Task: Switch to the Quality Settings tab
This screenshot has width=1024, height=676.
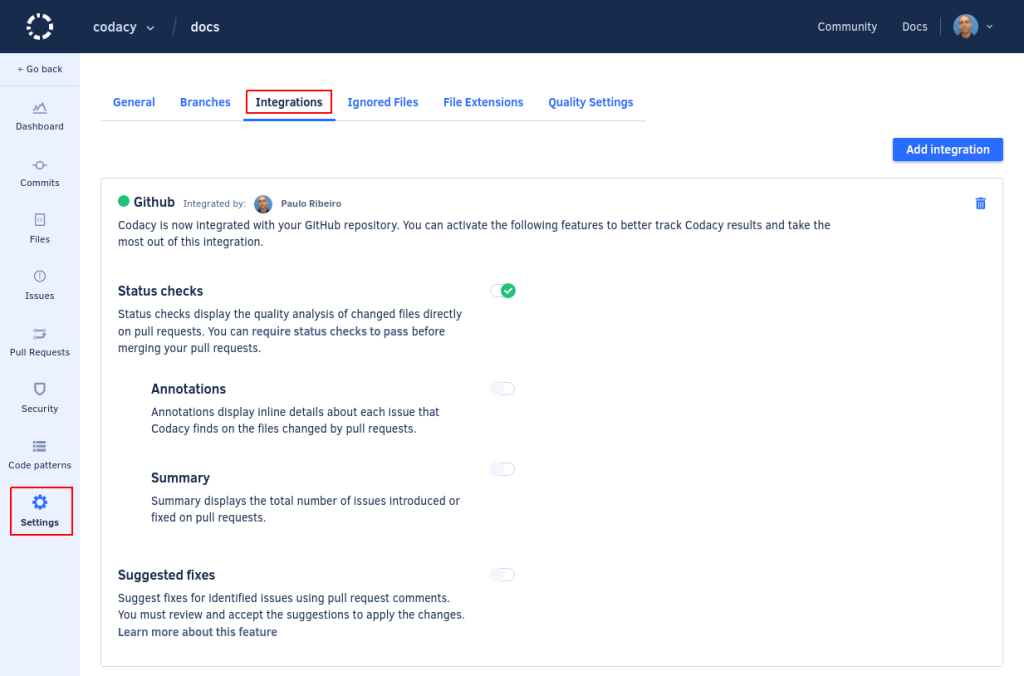Action: click(x=590, y=102)
